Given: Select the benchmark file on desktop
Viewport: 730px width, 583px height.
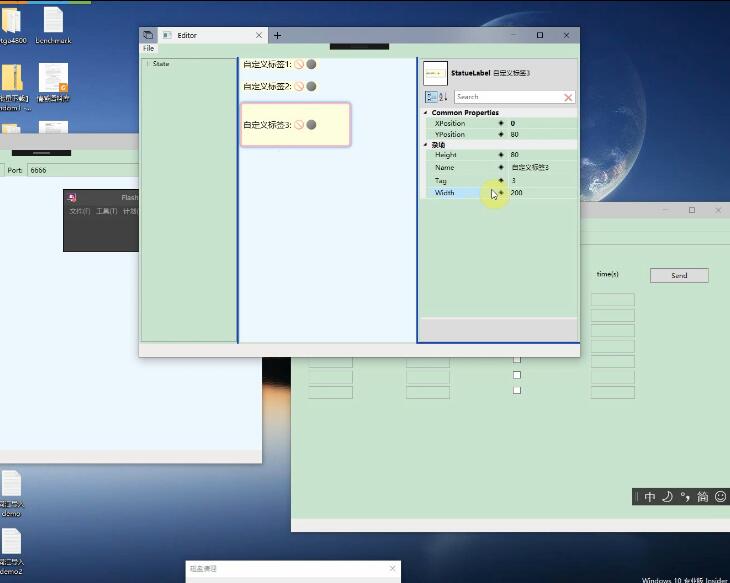Looking at the screenshot, I should coord(53,26).
